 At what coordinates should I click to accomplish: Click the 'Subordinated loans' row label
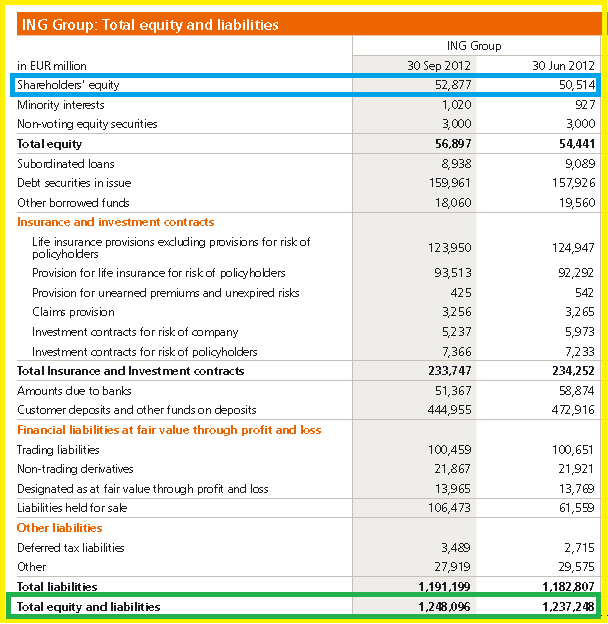(x=66, y=164)
